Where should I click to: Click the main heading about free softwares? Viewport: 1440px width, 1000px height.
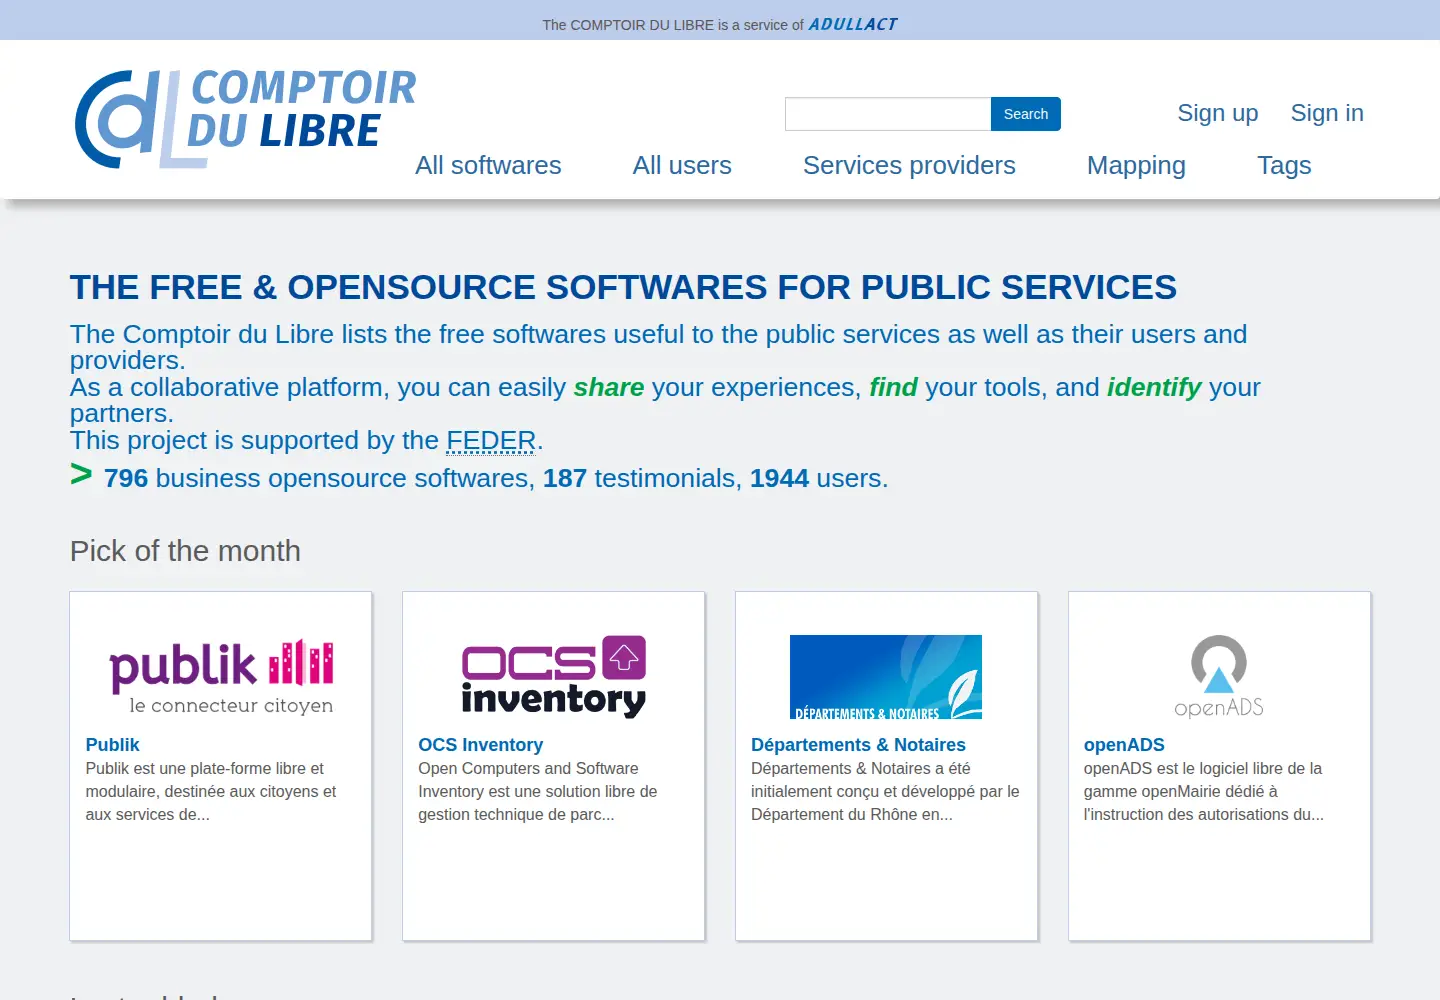(x=623, y=287)
